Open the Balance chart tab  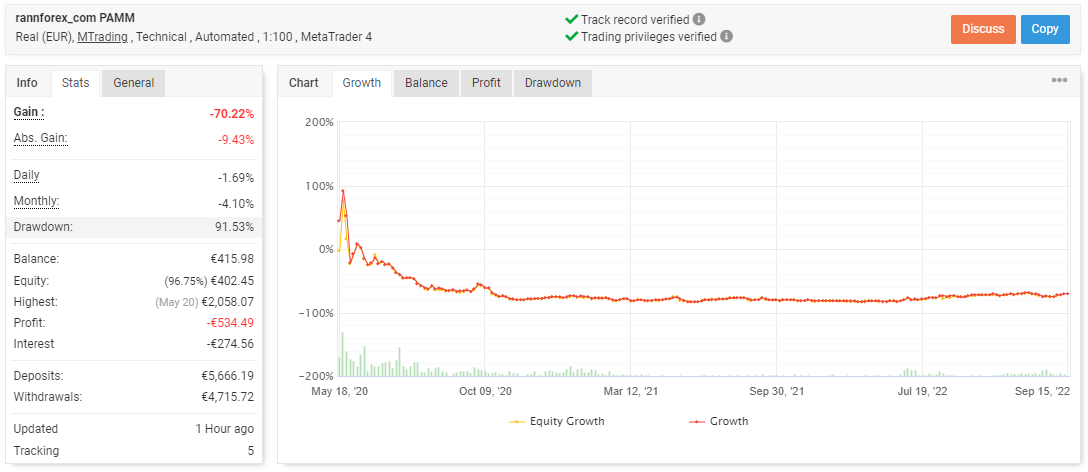pyautogui.click(x=426, y=83)
